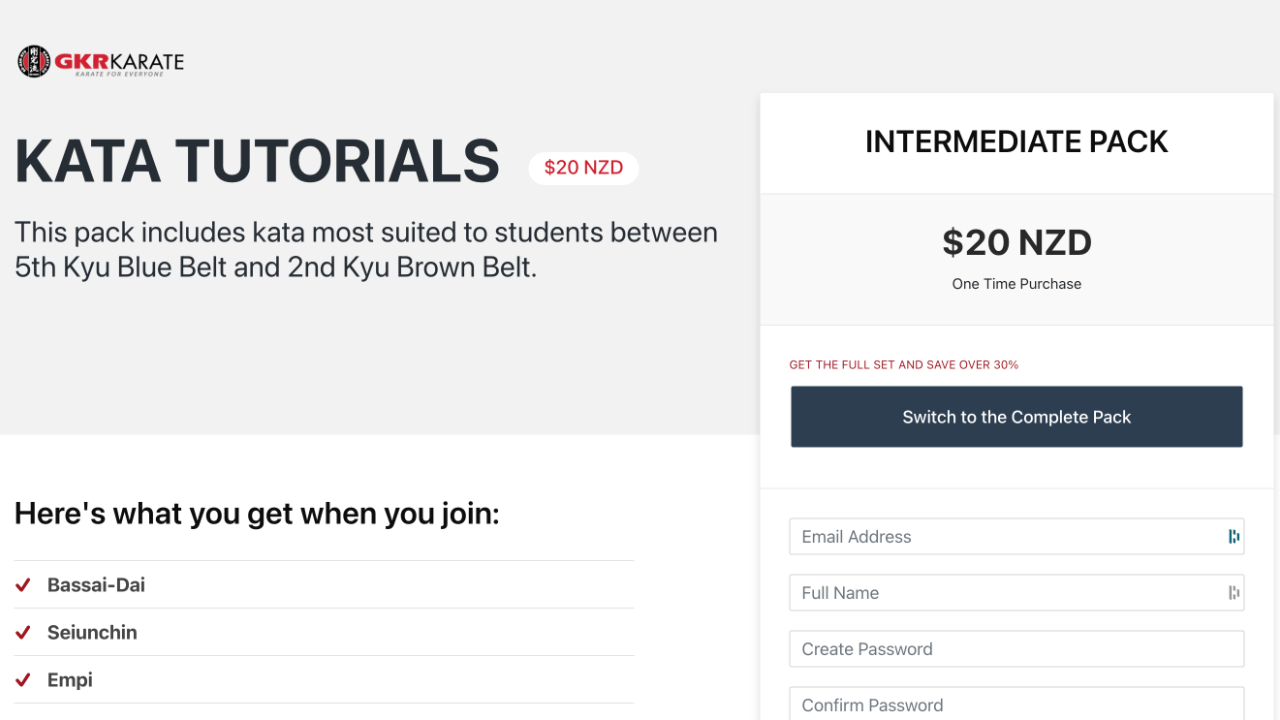1280x720 pixels.
Task: Click the One Time Purchase label
Action: 1016,284
